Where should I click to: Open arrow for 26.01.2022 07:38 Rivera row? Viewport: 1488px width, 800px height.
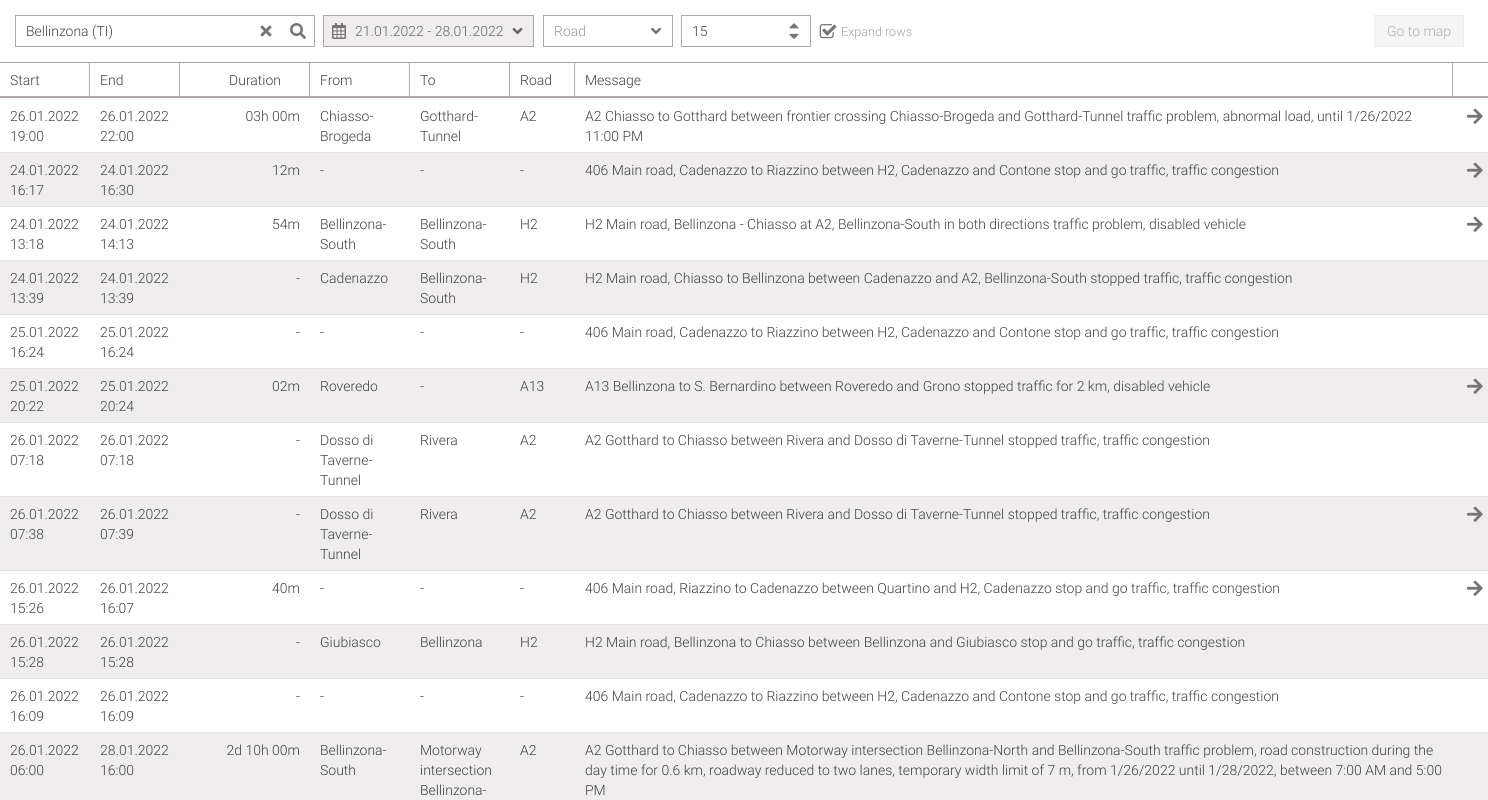point(1474,515)
